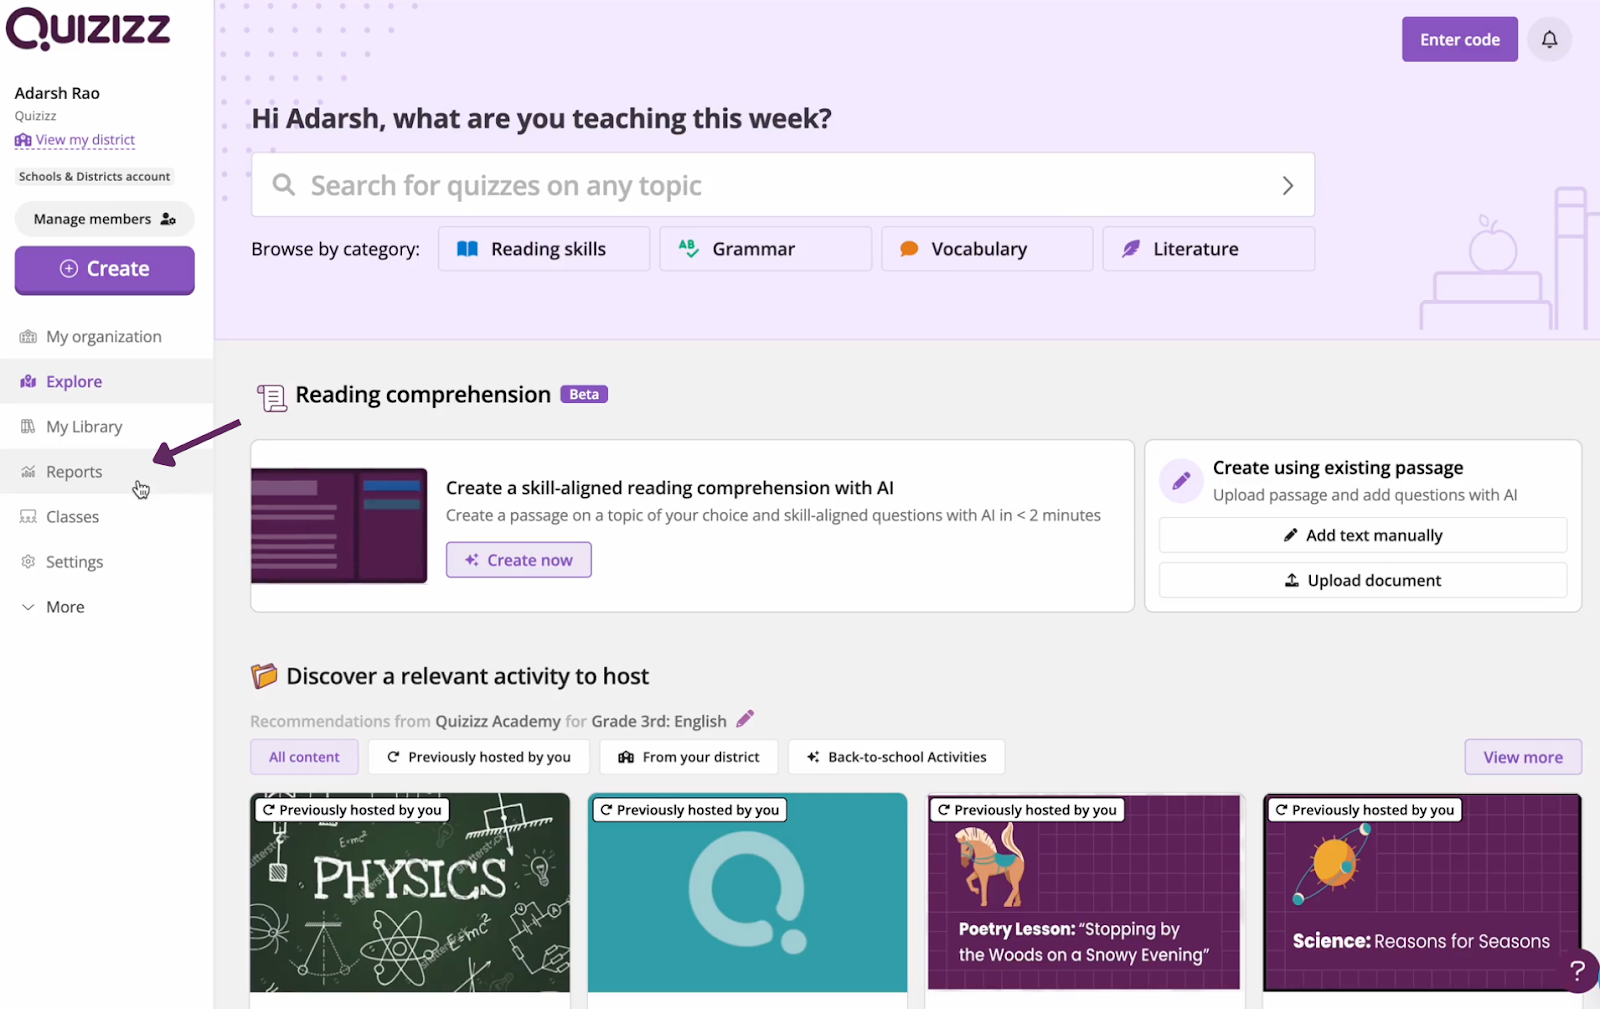Click Create now for AI reading comprehension
The height and width of the screenshot is (1009, 1600).
[519, 560]
